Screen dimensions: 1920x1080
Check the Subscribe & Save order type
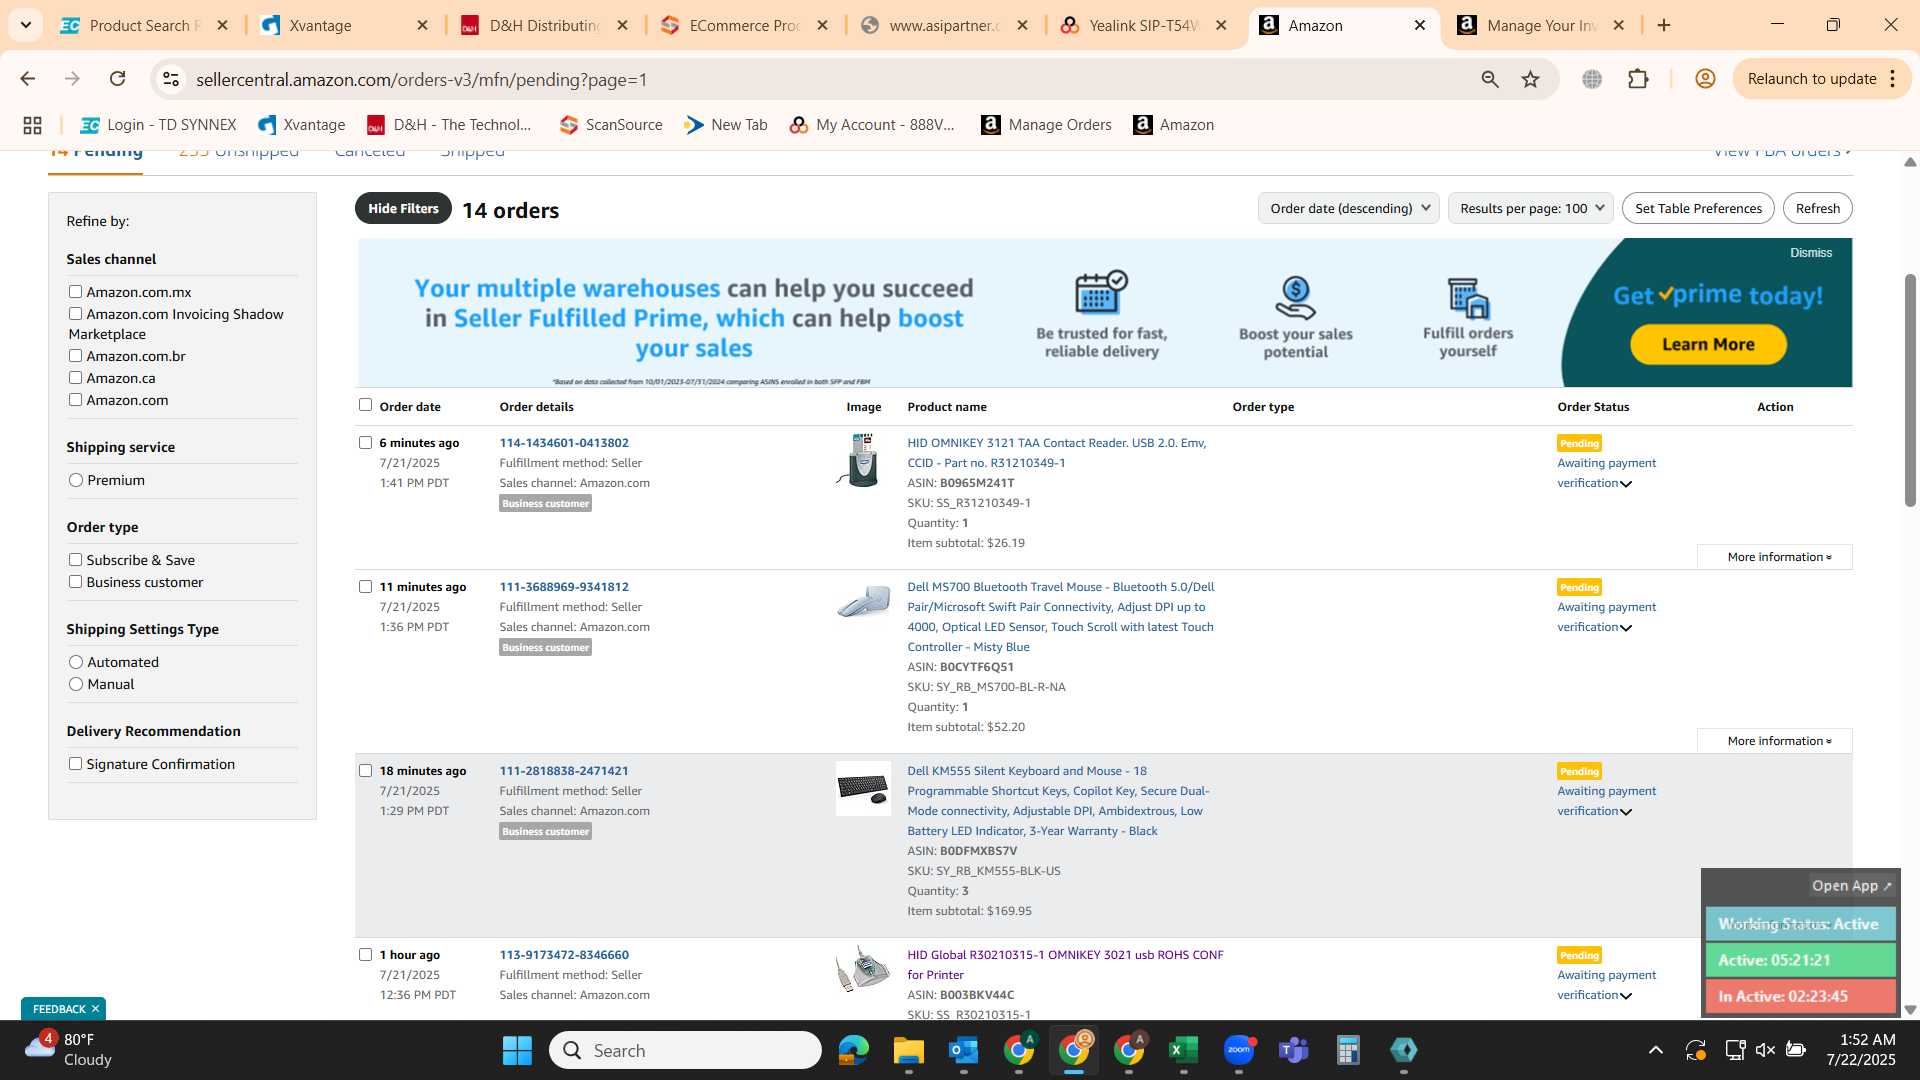point(75,560)
